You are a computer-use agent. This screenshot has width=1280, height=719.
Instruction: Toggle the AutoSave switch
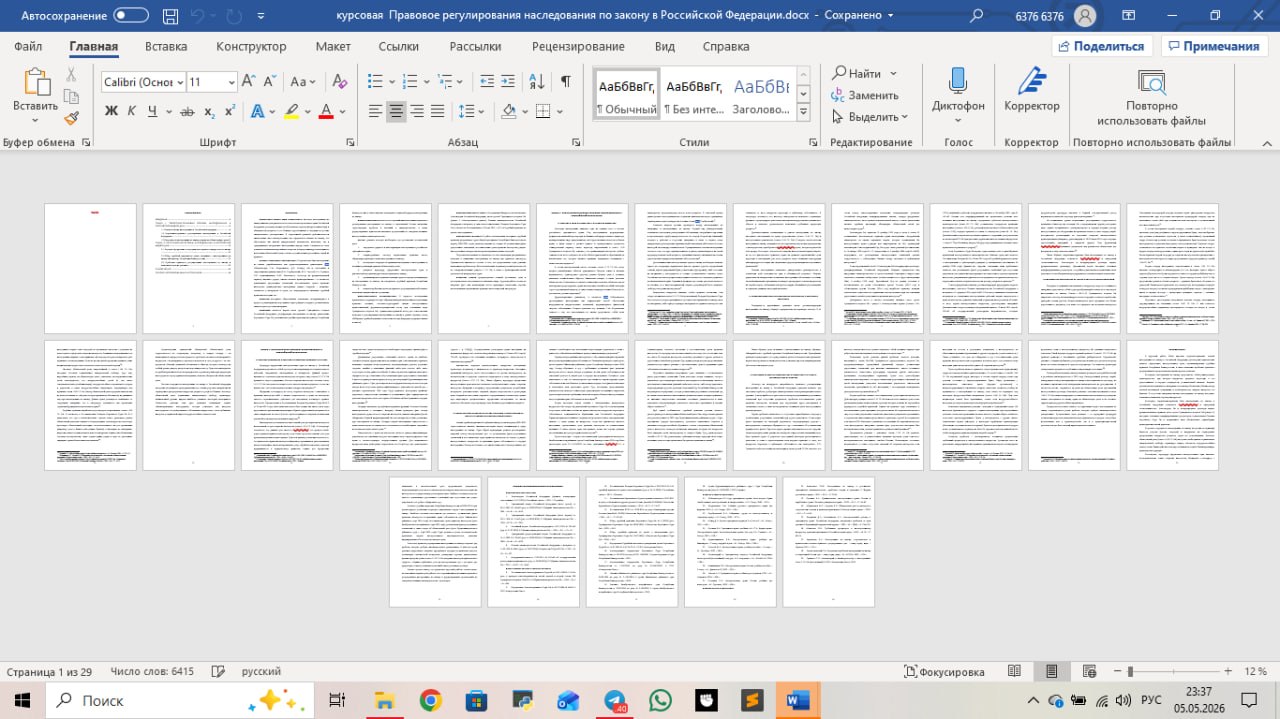(x=131, y=16)
